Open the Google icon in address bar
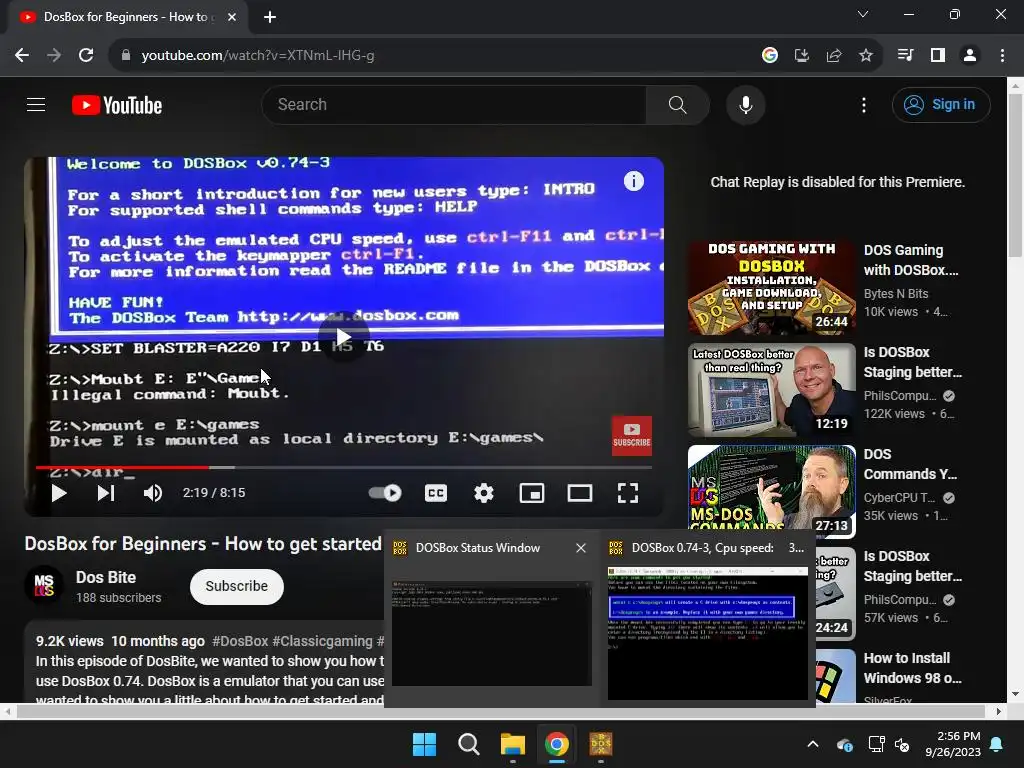1024x768 pixels. [770, 56]
